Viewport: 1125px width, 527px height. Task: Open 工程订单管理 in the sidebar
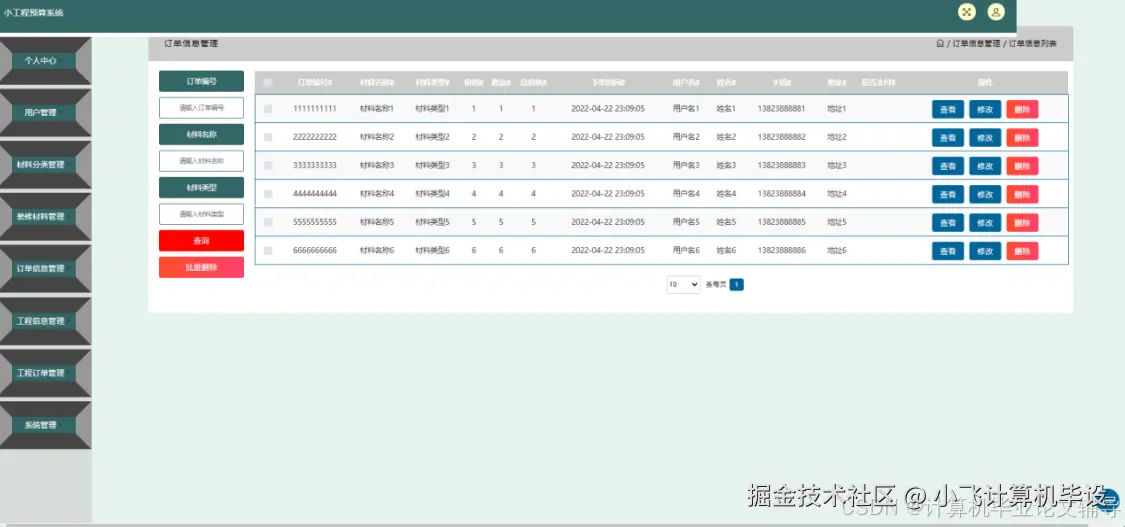[44, 373]
